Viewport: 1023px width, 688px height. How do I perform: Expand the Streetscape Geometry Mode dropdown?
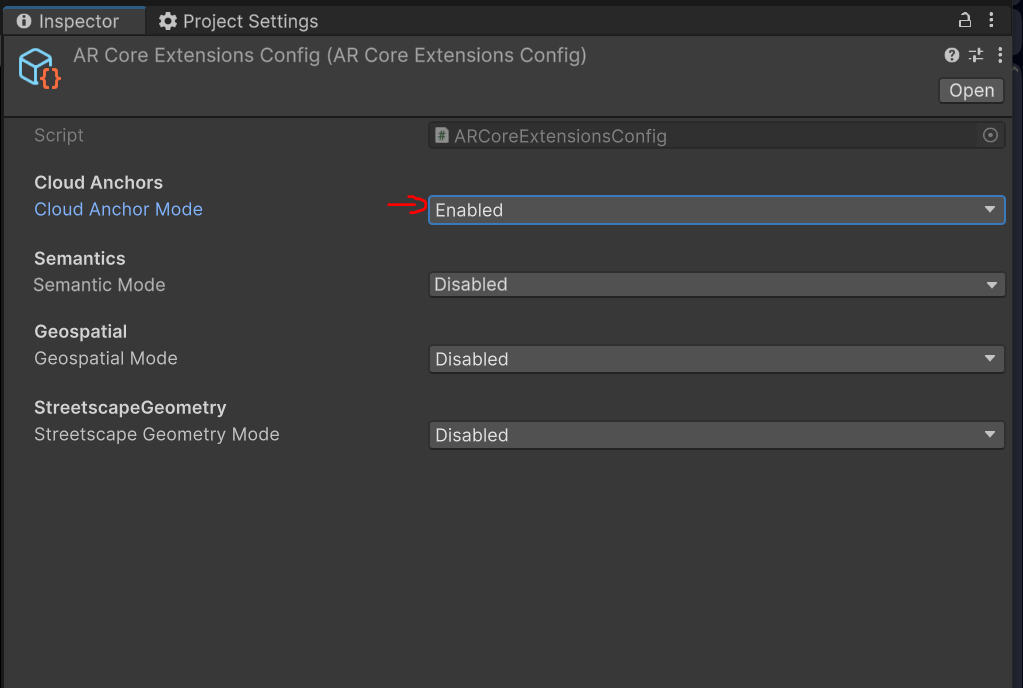(716, 435)
